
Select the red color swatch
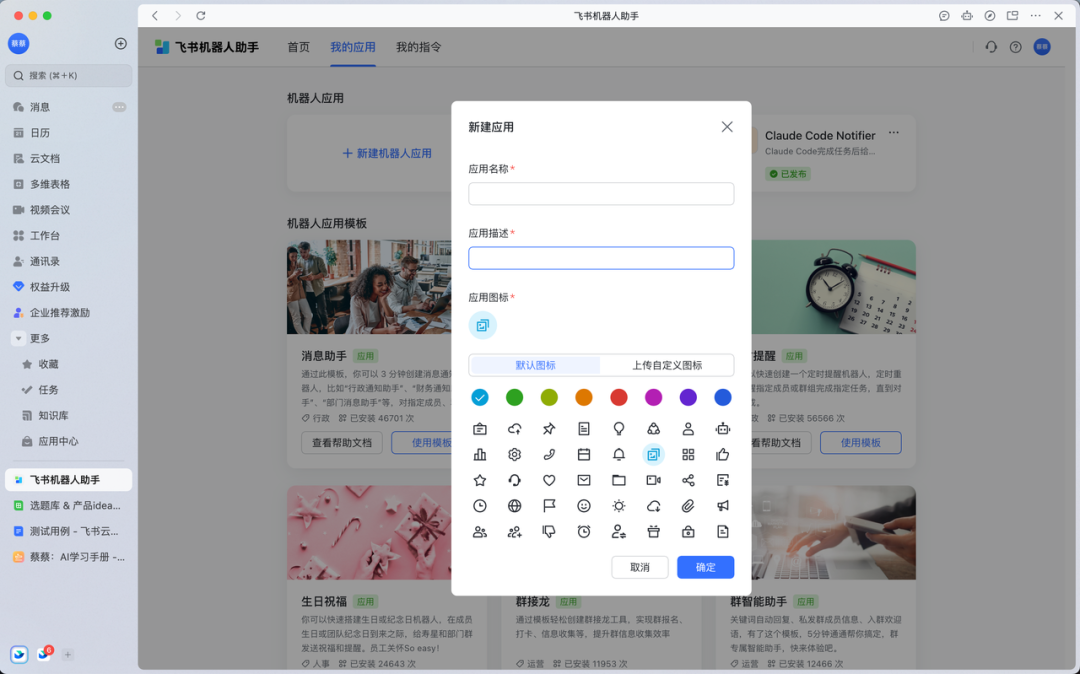pos(619,397)
